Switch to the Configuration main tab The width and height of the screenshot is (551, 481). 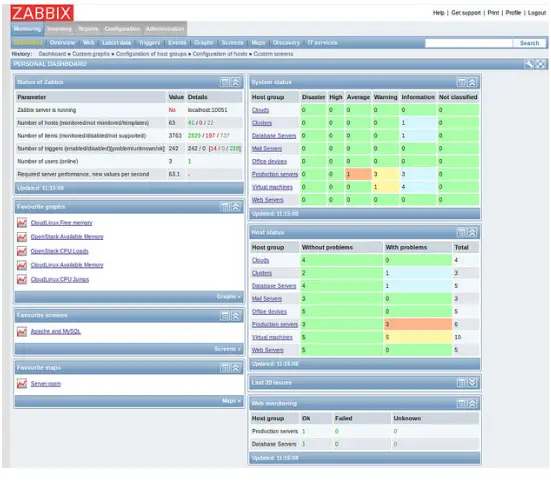coord(122,29)
